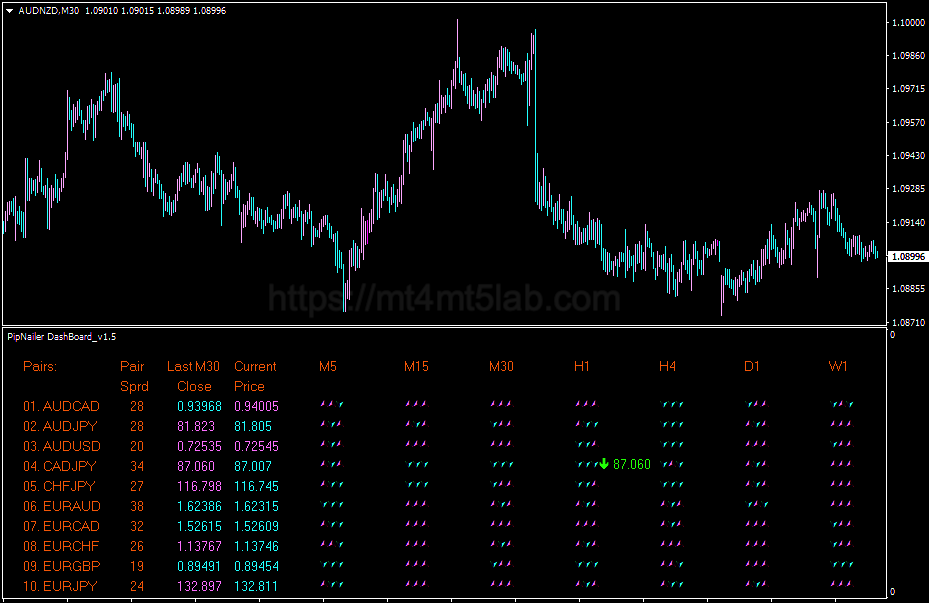Click the W1 timeframe column header

click(x=838, y=367)
